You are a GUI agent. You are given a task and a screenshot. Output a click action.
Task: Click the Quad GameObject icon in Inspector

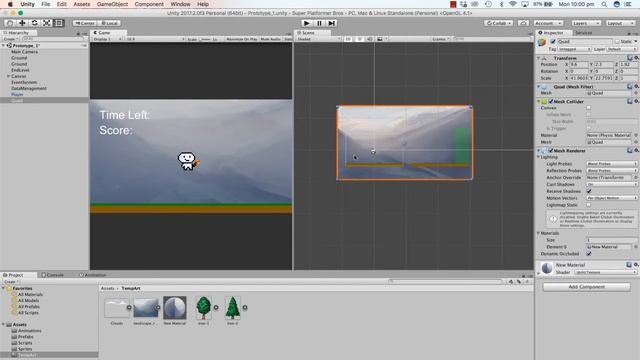(542, 42)
